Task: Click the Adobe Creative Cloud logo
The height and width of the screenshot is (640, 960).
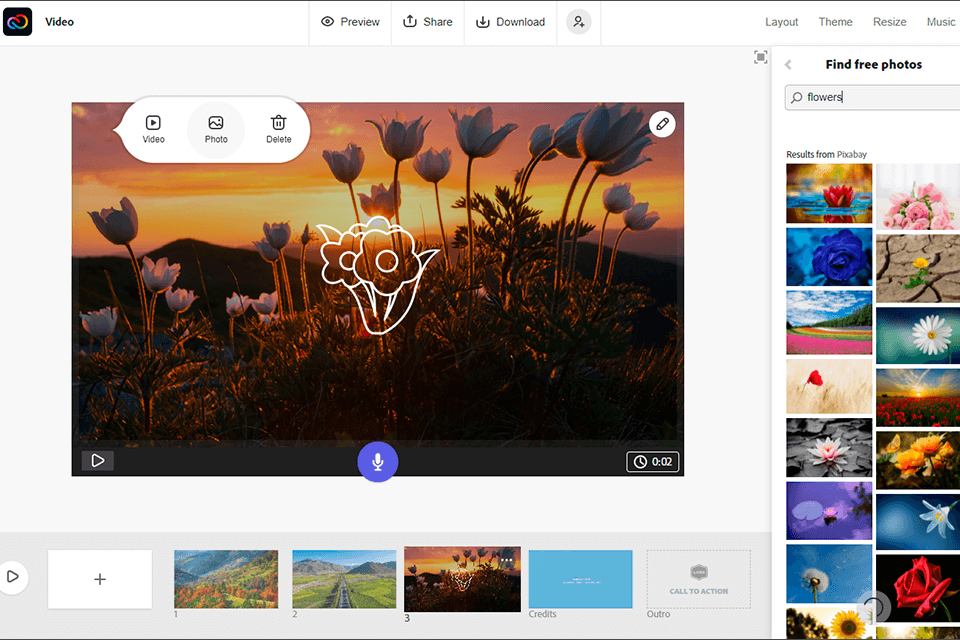Action: tap(18, 22)
